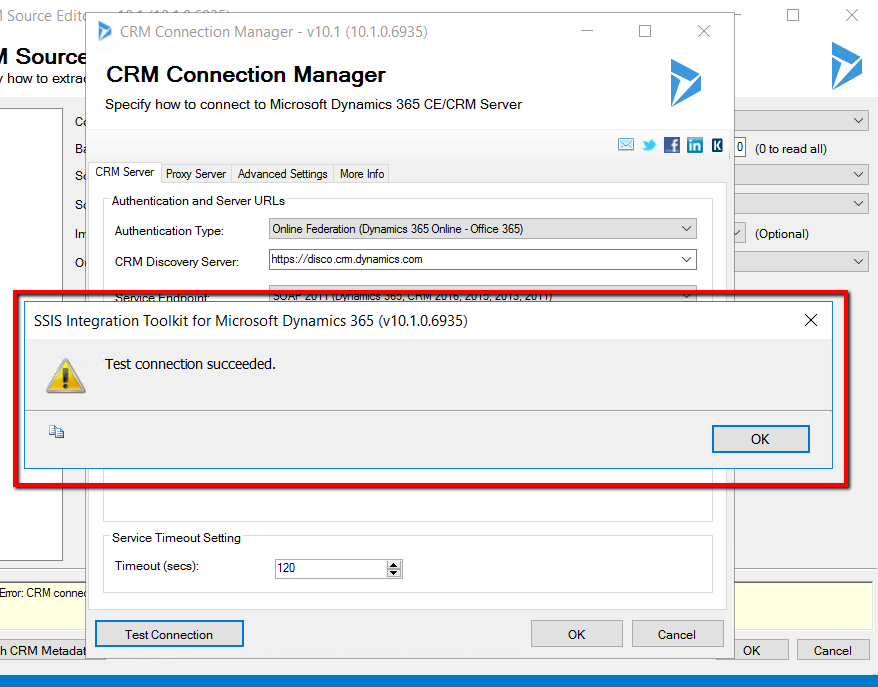Image resolution: width=878 pixels, height=687 pixels.
Task: Open the Advanced Settings tab
Action: point(282,174)
